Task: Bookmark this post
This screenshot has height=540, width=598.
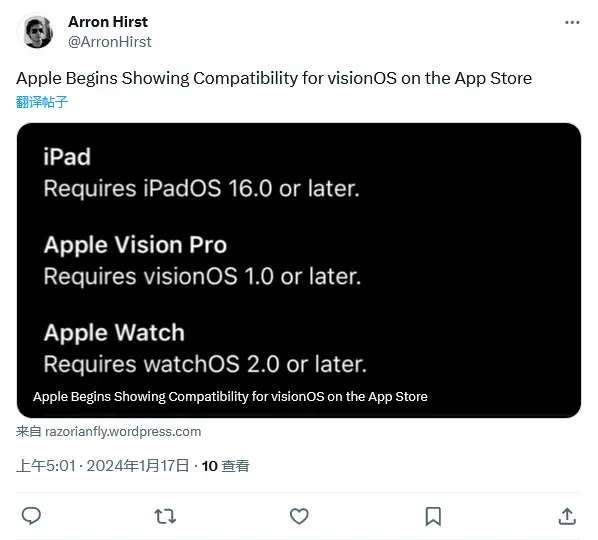Action: [433, 516]
